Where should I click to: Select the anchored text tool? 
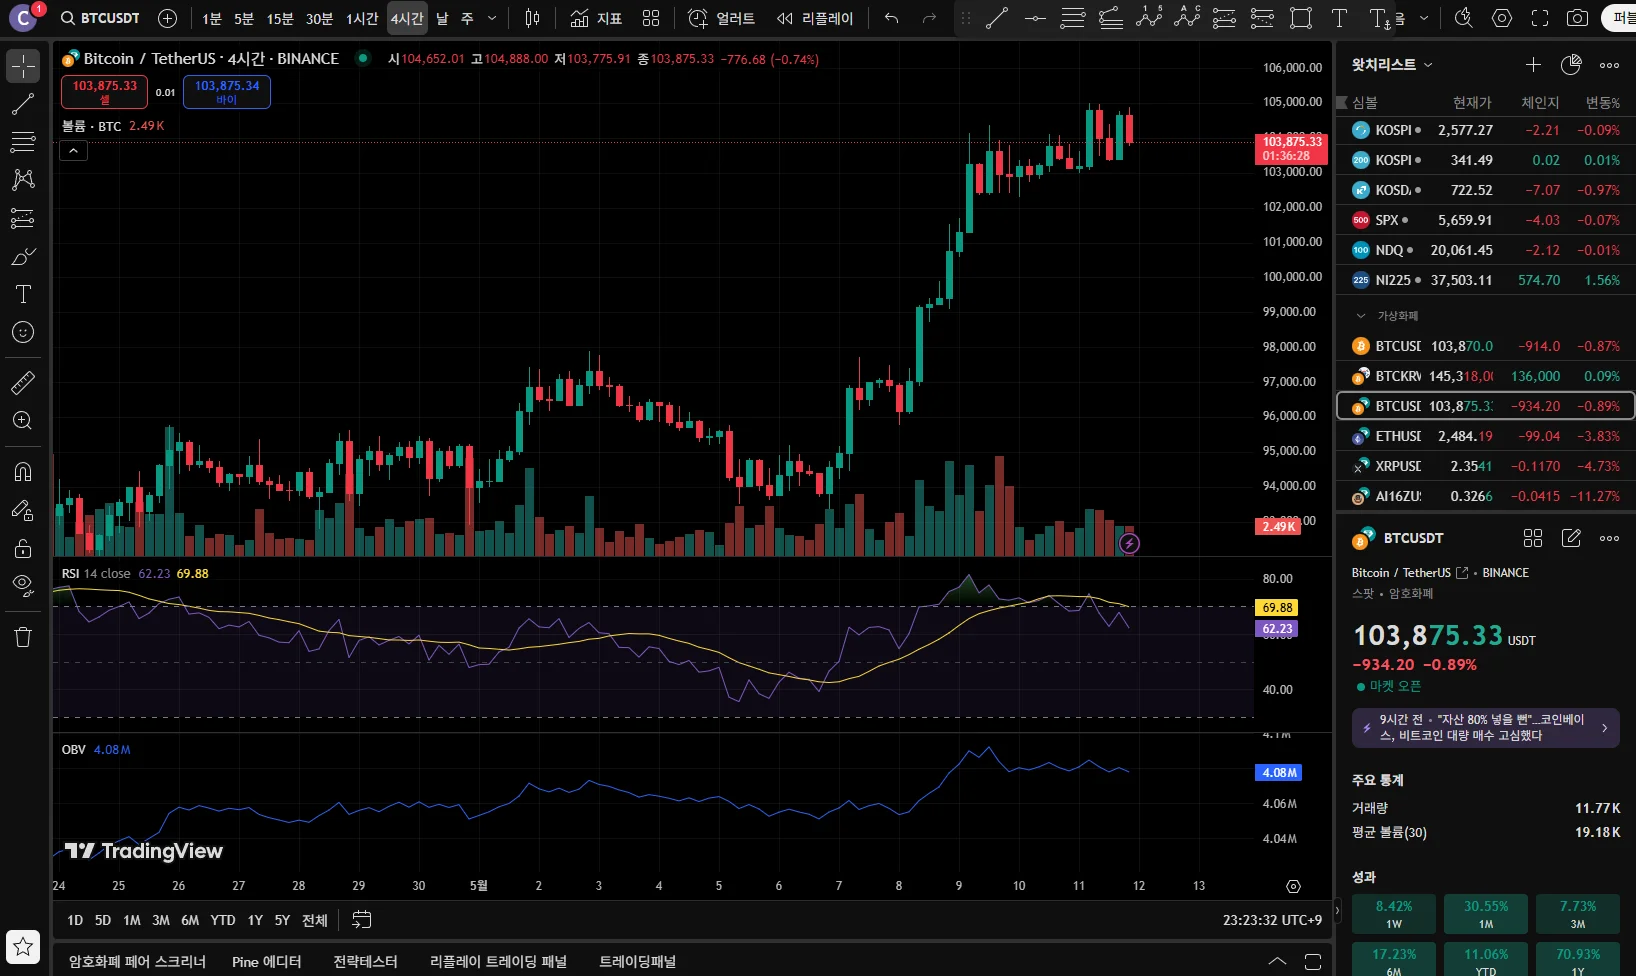[x=1380, y=18]
